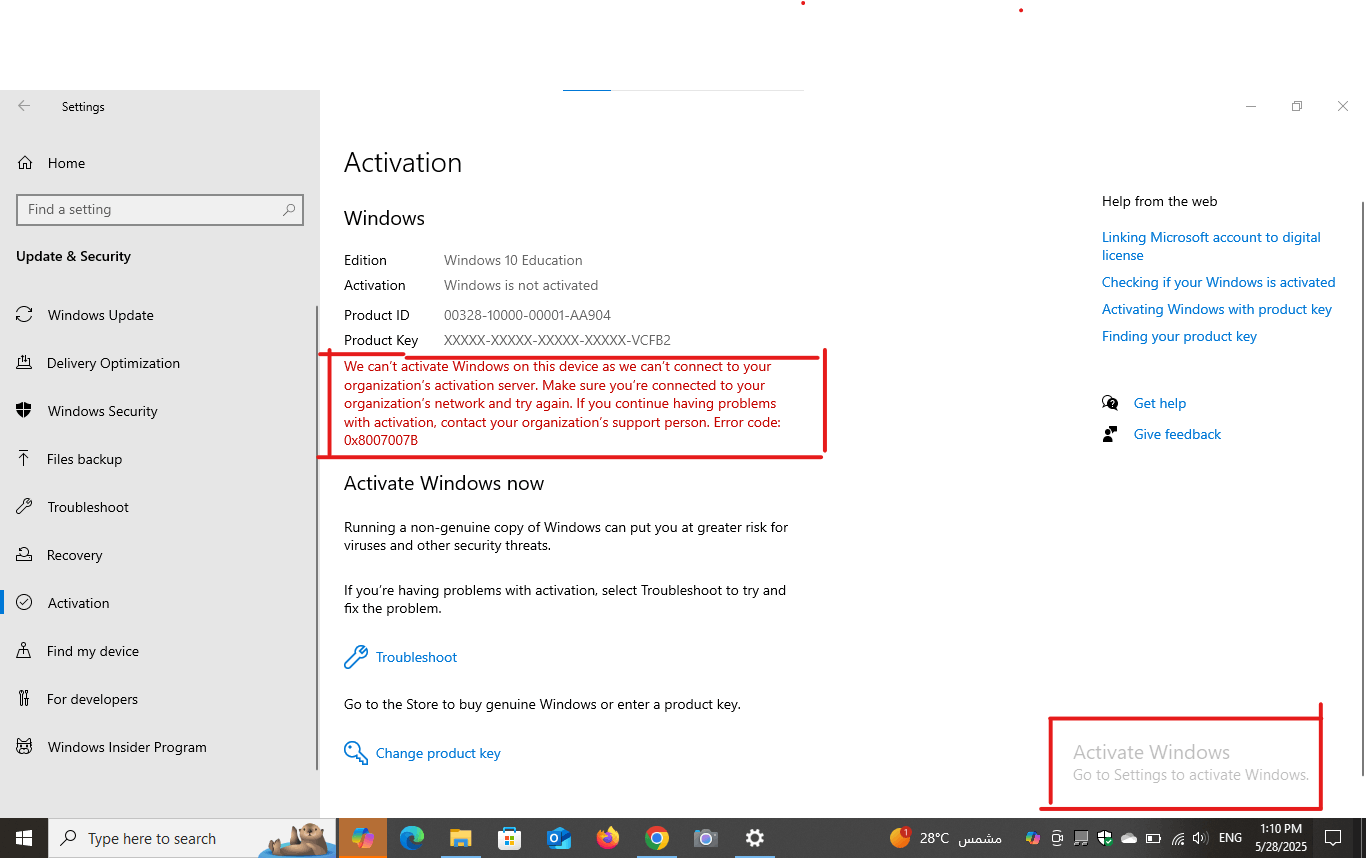Open Checking if your Windows is activated
The image size is (1366, 858).
[1218, 282]
